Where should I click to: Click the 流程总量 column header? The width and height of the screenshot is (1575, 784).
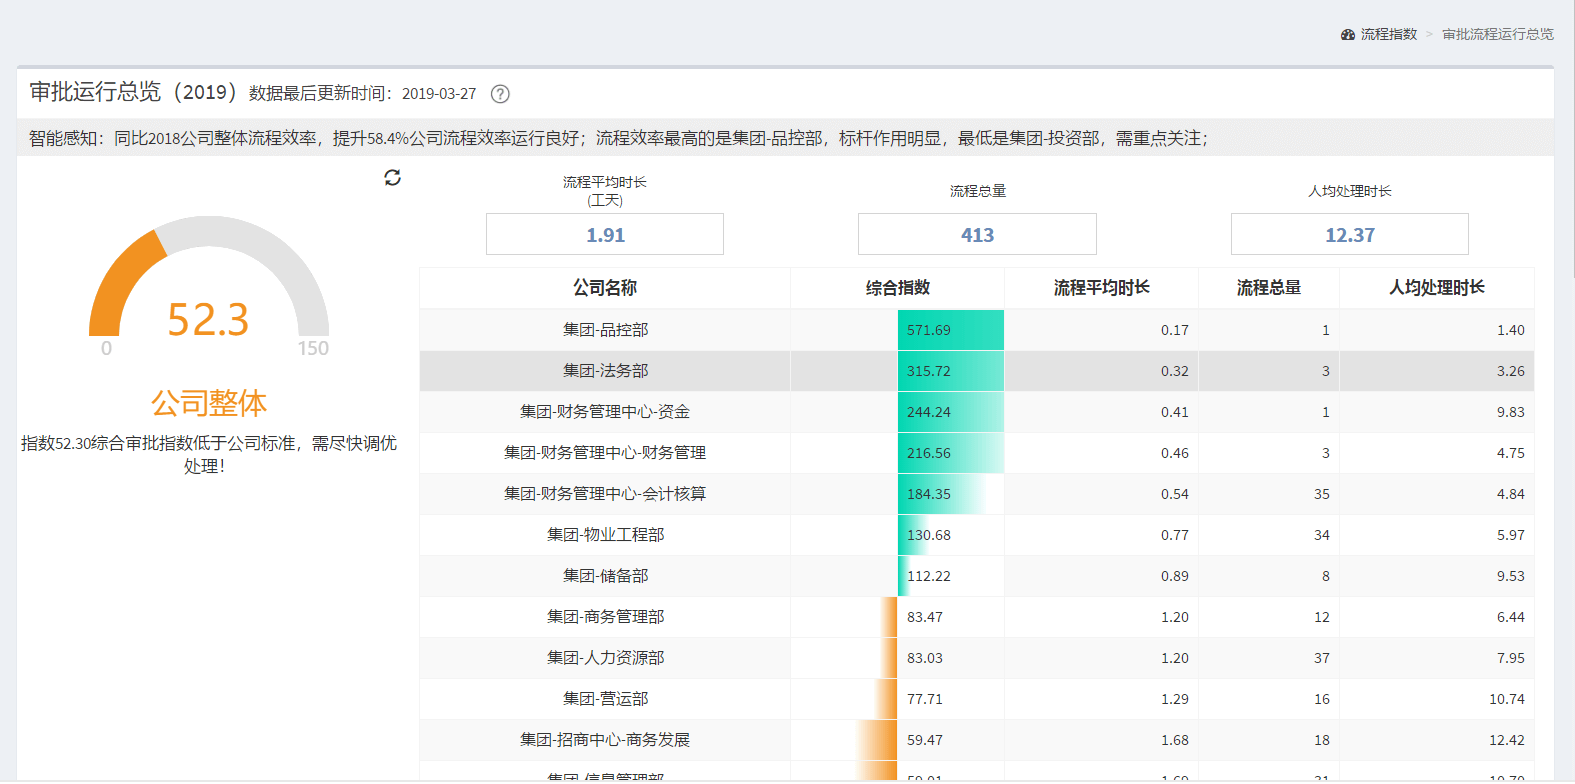pos(1268,288)
